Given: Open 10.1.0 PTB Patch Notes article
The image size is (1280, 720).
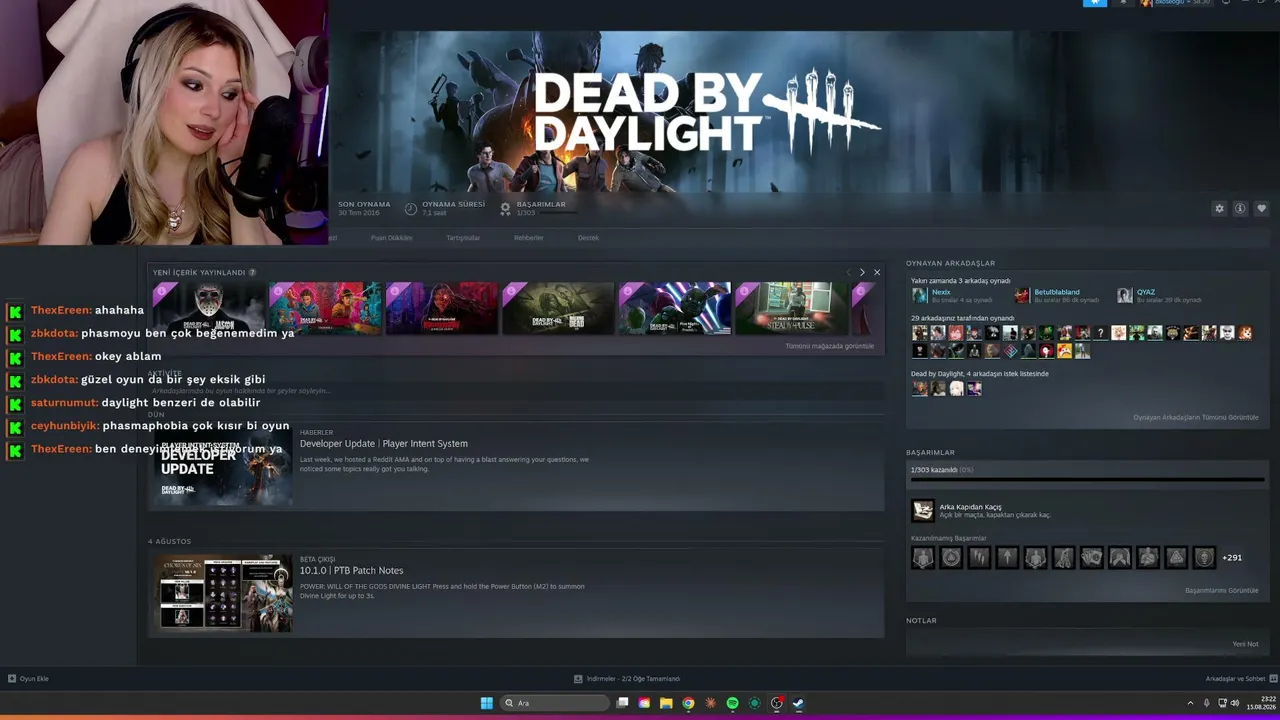Looking at the screenshot, I should (x=352, y=571).
